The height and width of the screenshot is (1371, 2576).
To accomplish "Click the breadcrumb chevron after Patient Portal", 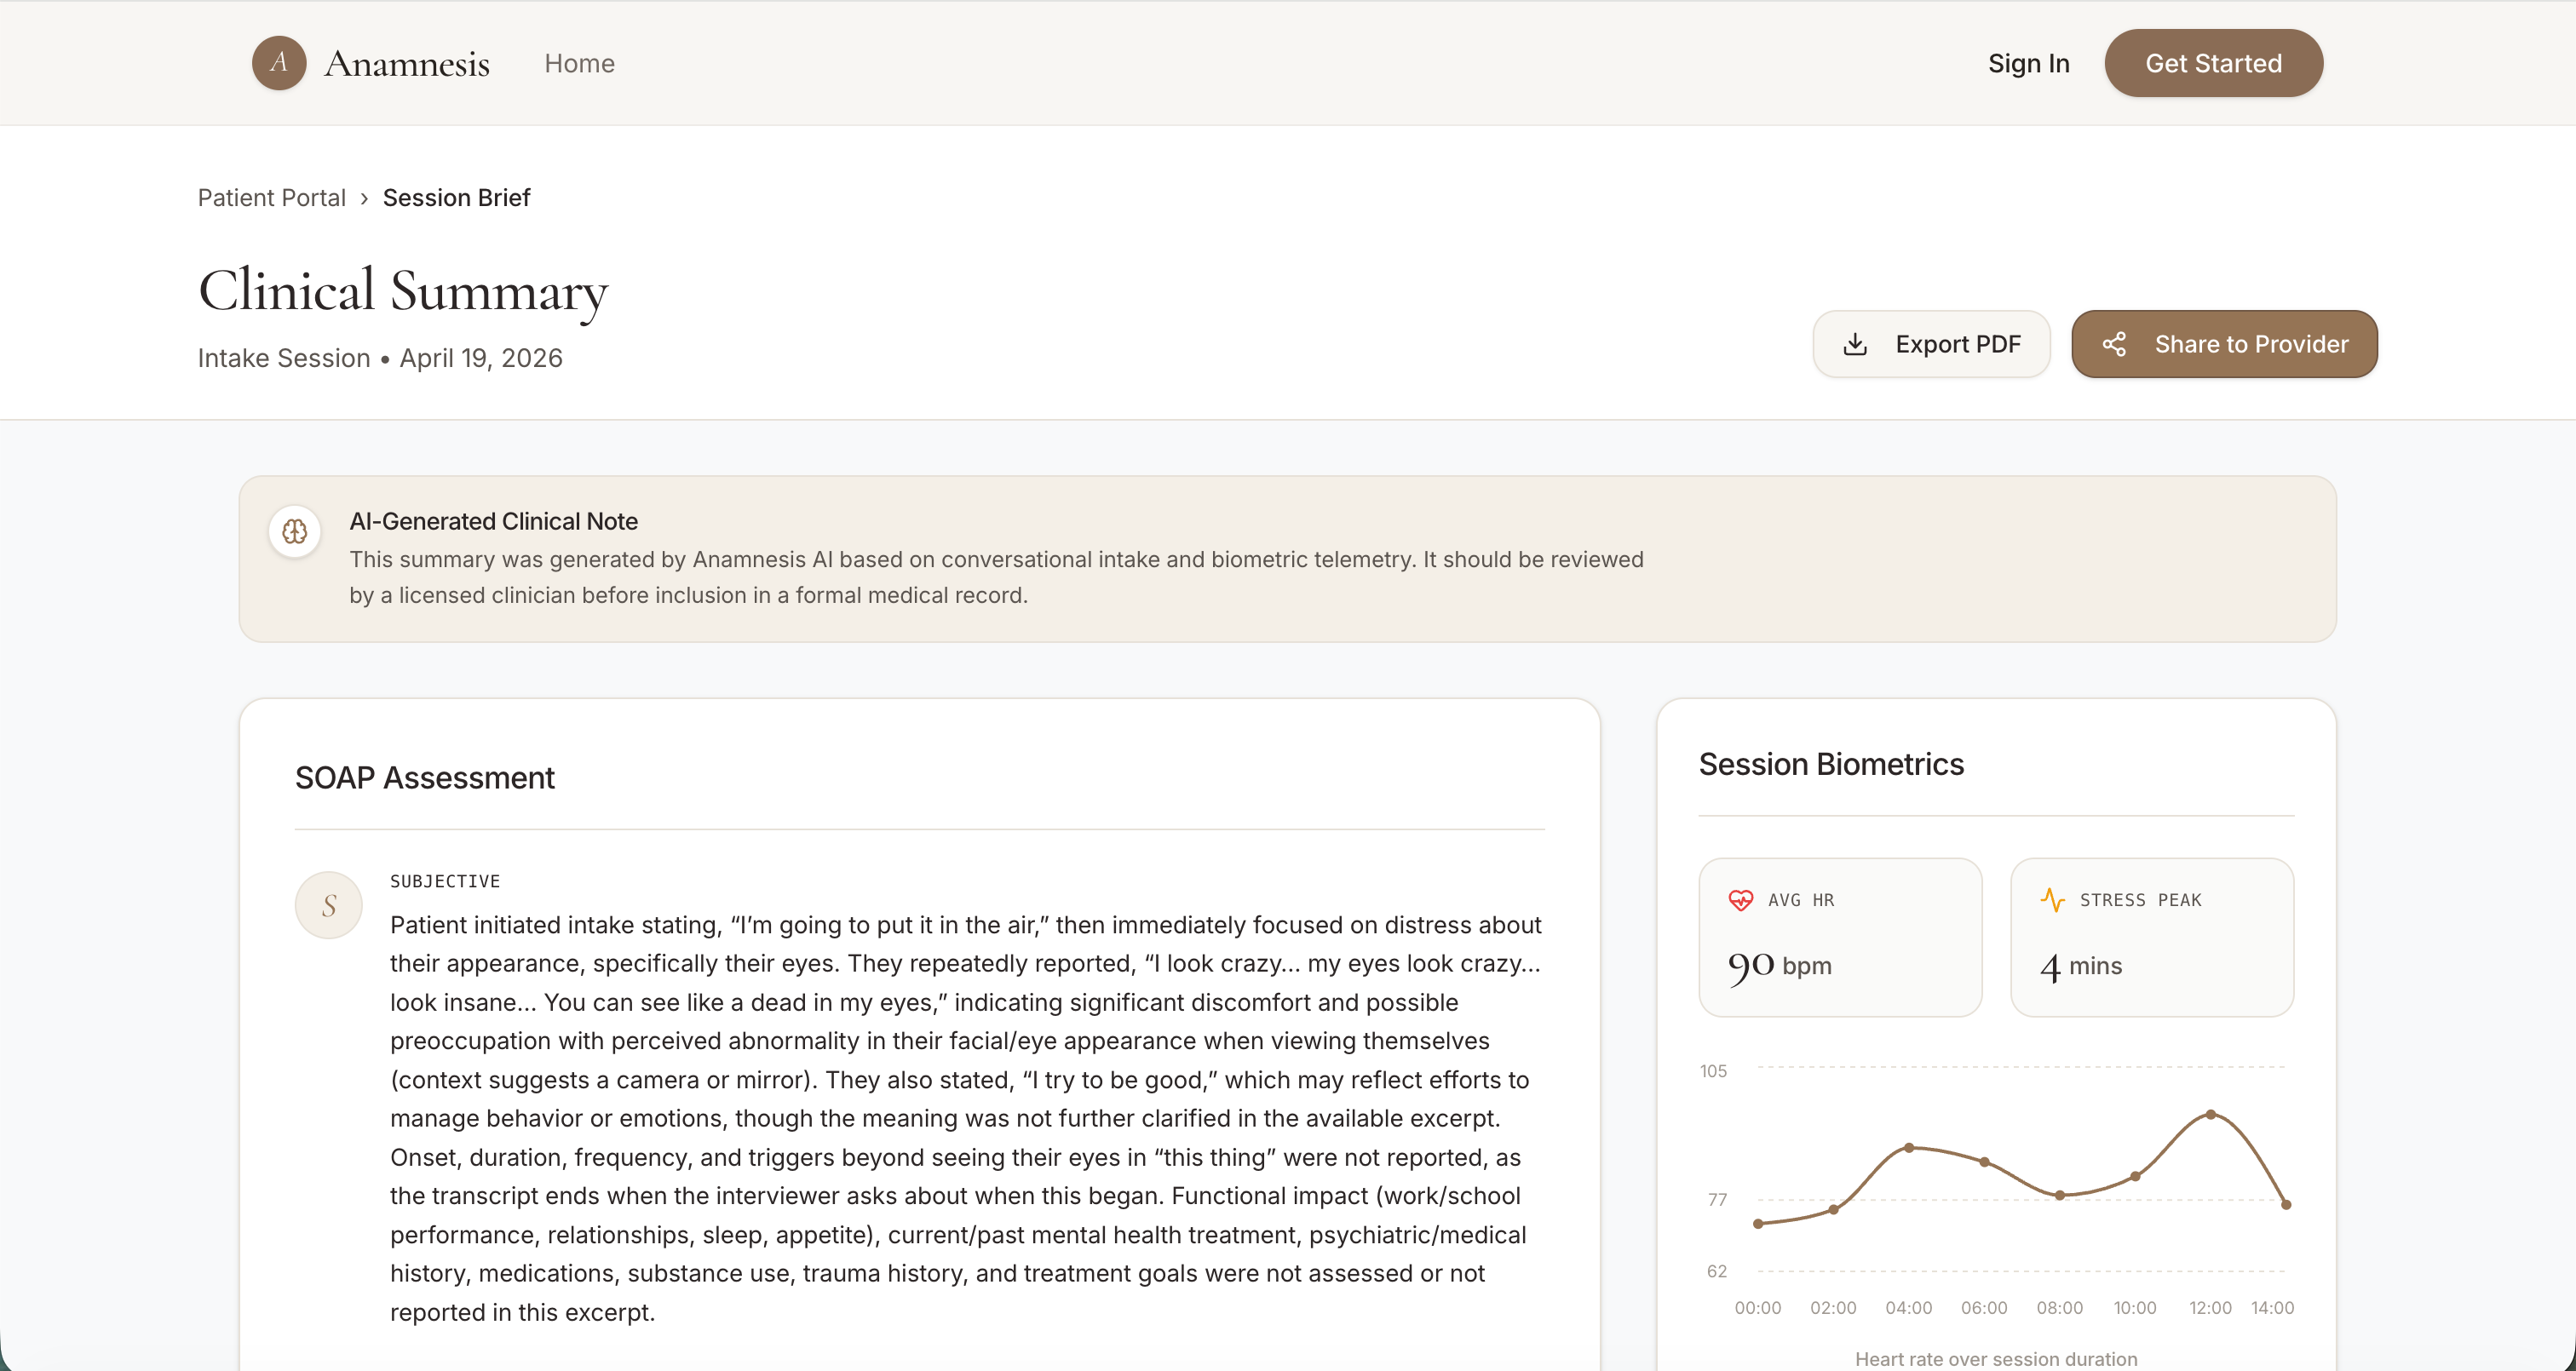I will click(364, 198).
